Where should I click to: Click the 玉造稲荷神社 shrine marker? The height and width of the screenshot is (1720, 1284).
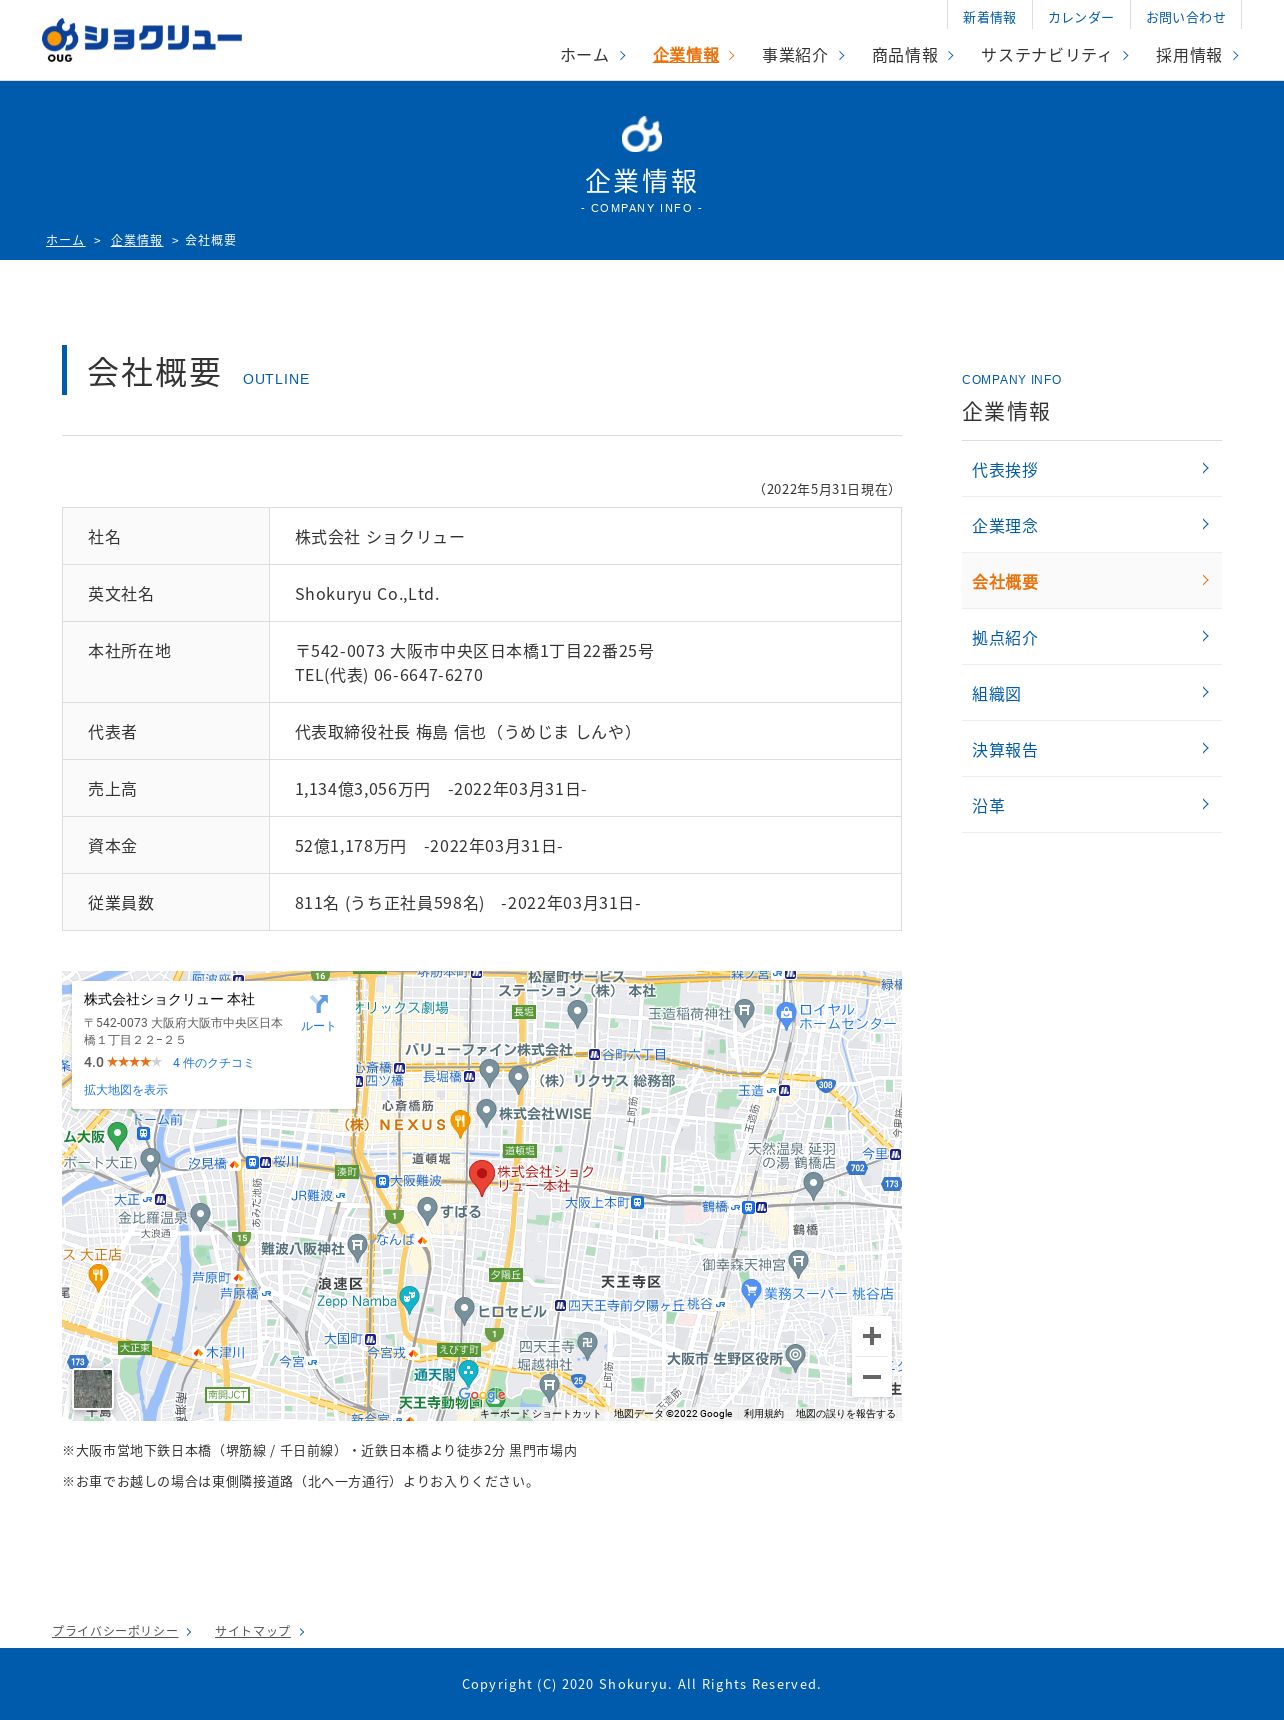pyautogui.click(x=744, y=1012)
